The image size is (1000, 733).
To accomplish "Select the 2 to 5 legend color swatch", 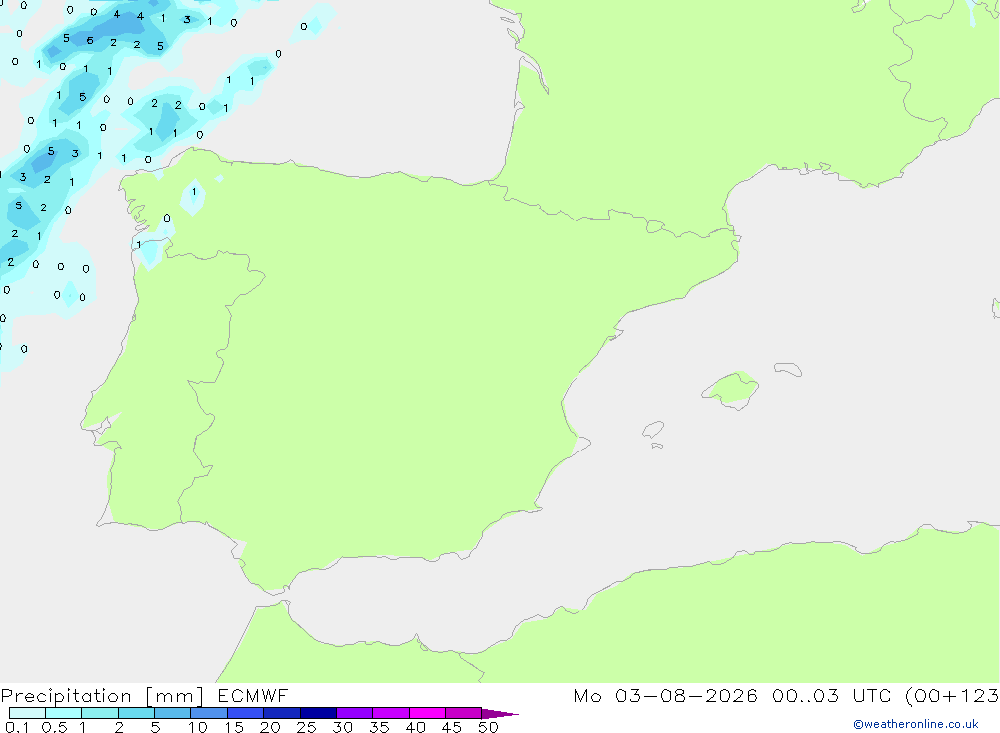I will [x=136, y=713].
